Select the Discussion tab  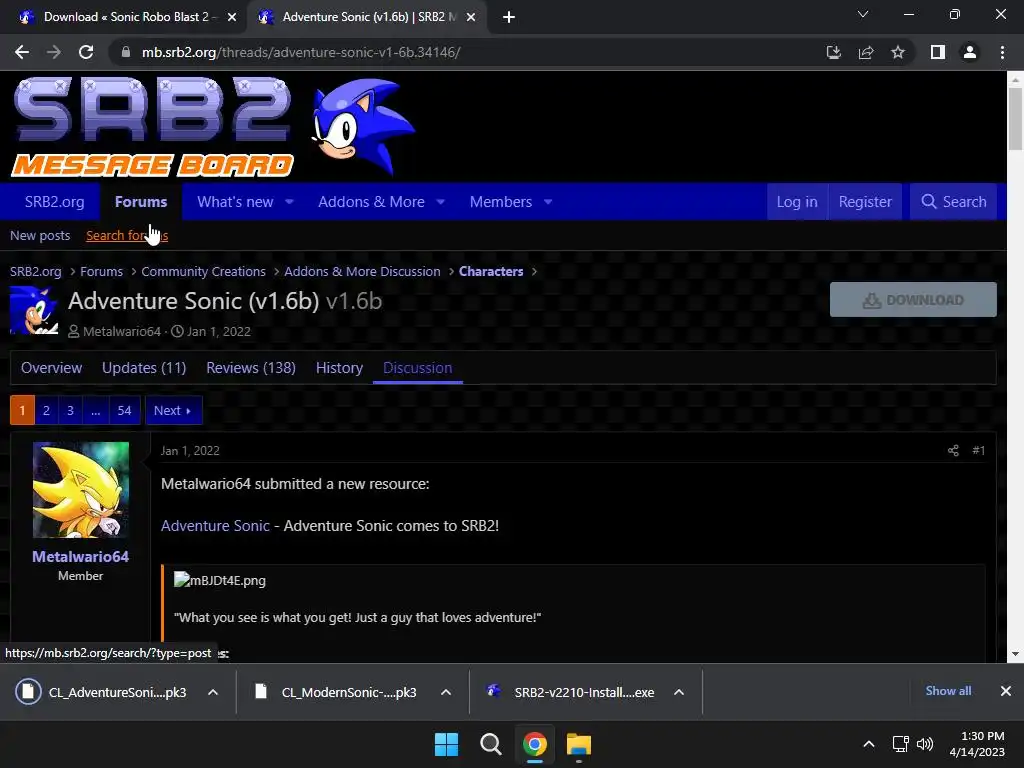coord(417,368)
